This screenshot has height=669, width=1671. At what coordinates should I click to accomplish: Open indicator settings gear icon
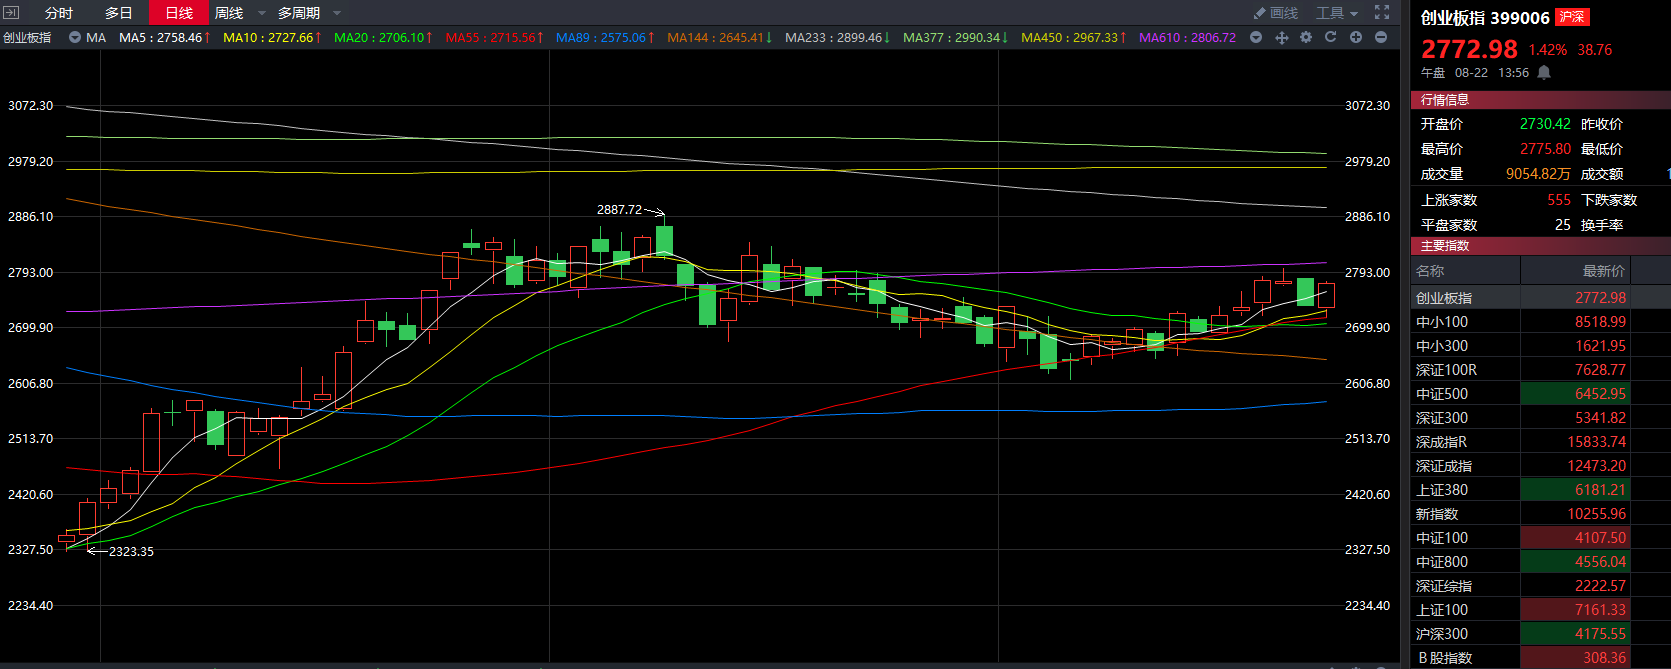click(1306, 38)
